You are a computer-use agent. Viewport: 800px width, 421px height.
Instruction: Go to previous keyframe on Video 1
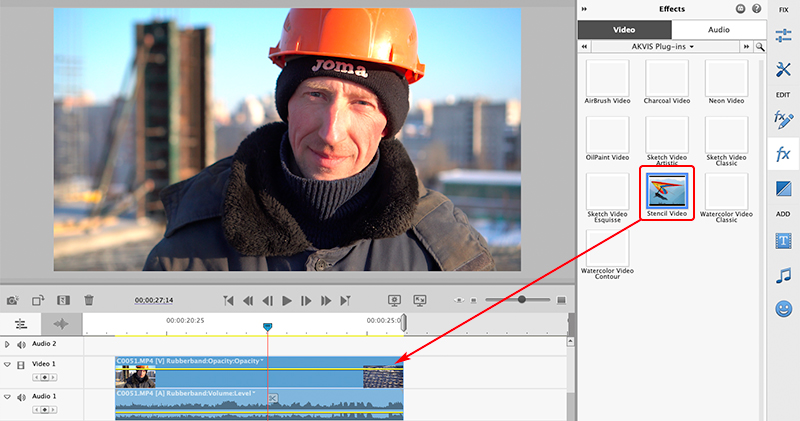point(37,378)
